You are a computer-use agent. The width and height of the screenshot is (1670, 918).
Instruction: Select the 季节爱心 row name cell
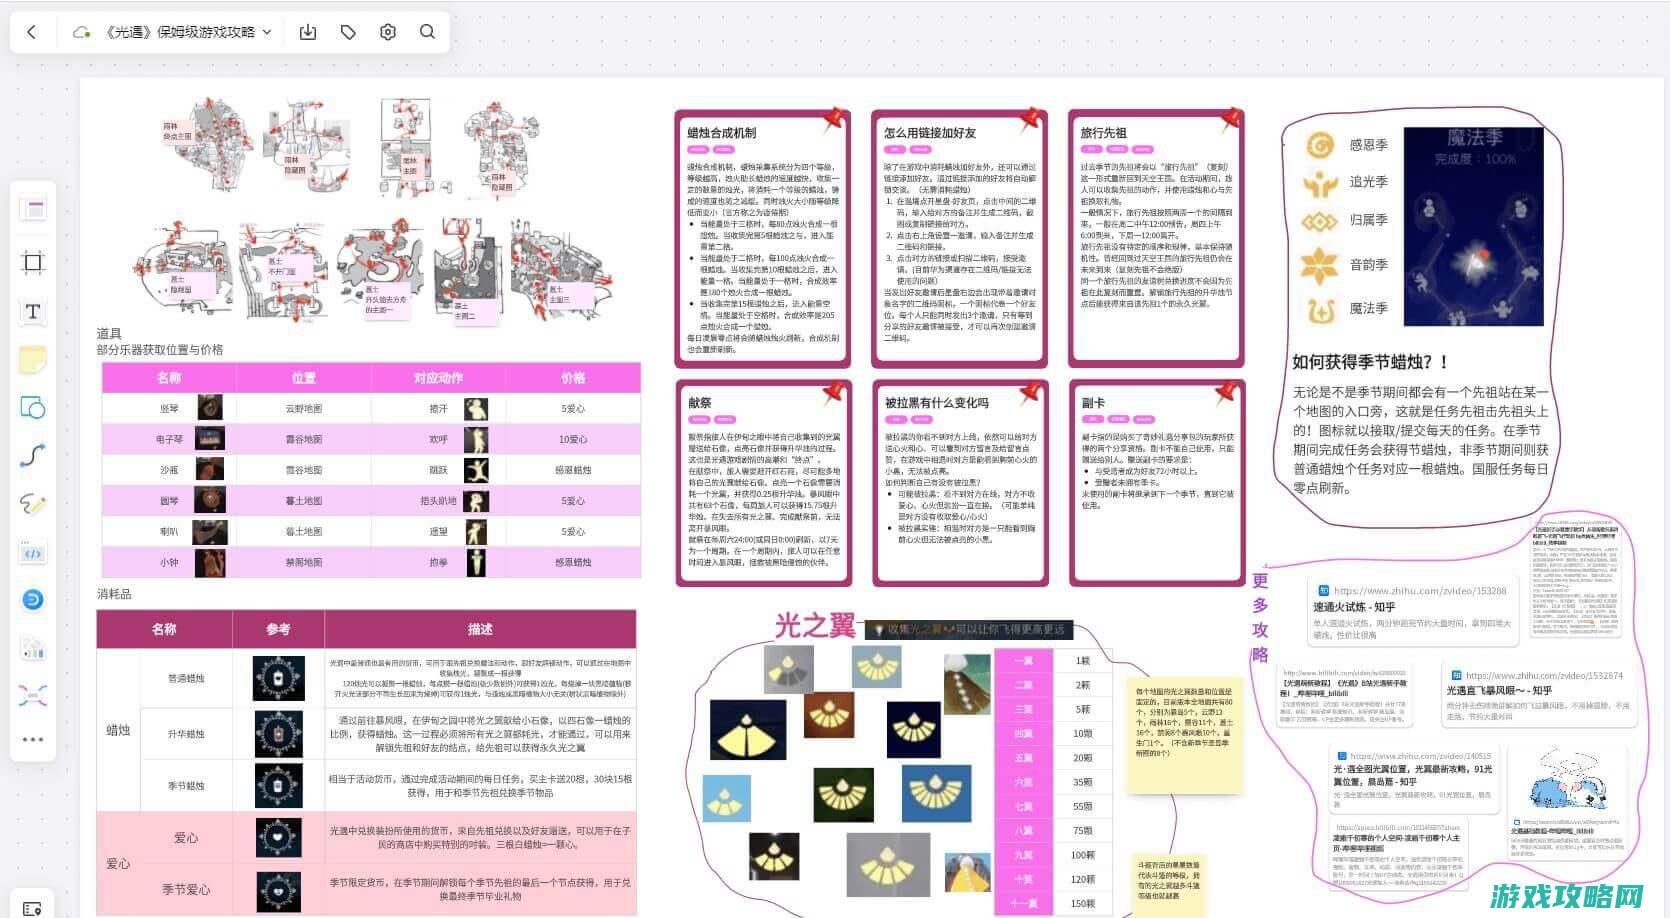coord(186,889)
